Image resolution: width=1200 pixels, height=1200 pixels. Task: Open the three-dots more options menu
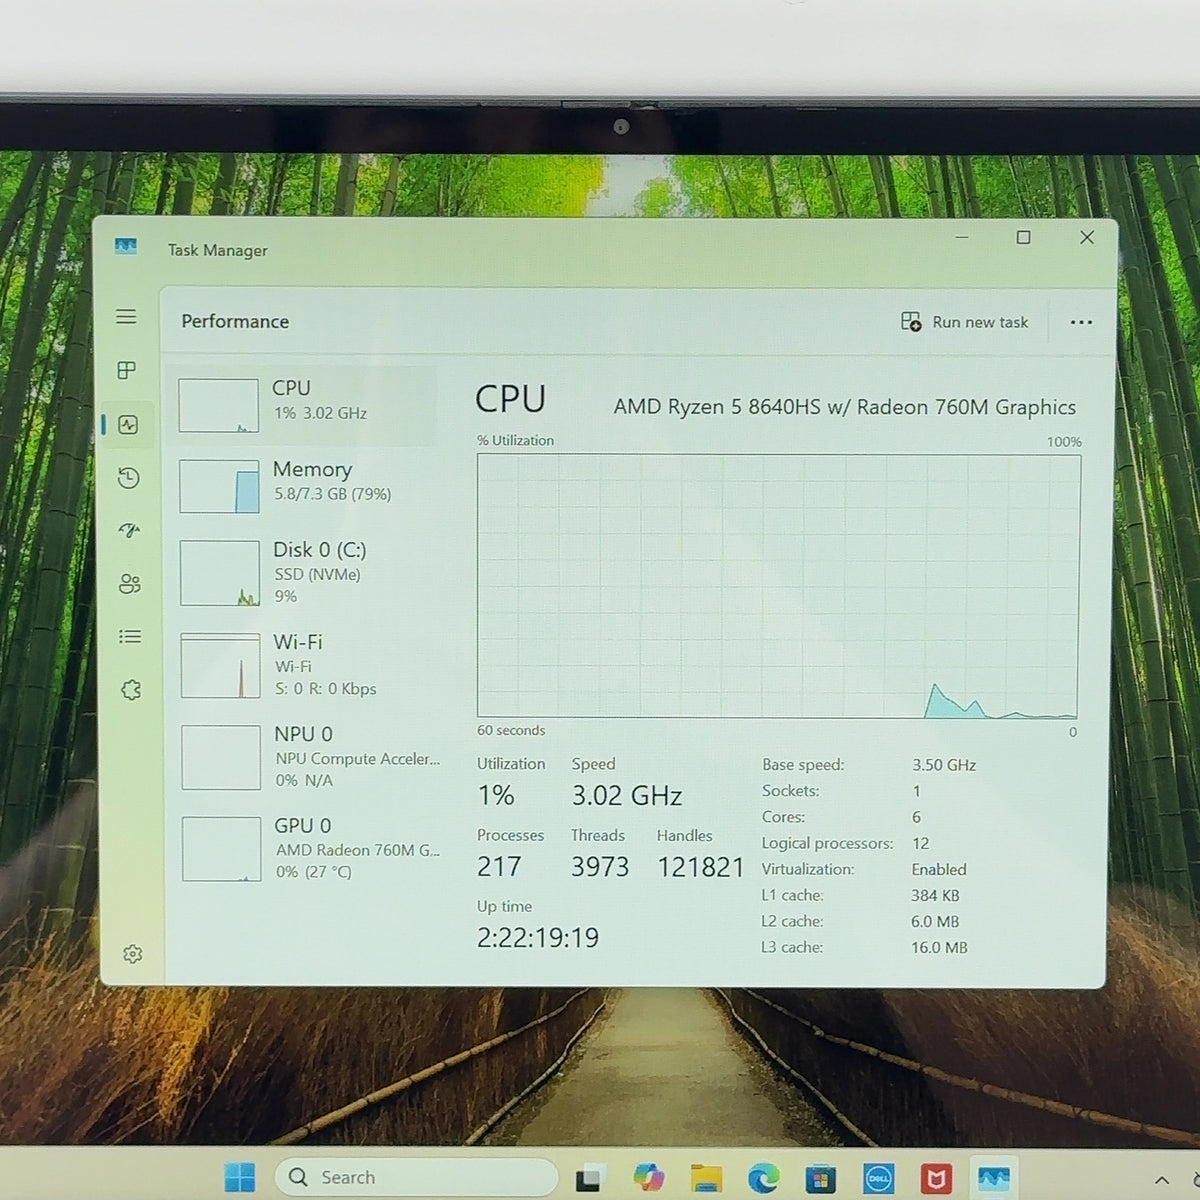pyautogui.click(x=1081, y=322)
